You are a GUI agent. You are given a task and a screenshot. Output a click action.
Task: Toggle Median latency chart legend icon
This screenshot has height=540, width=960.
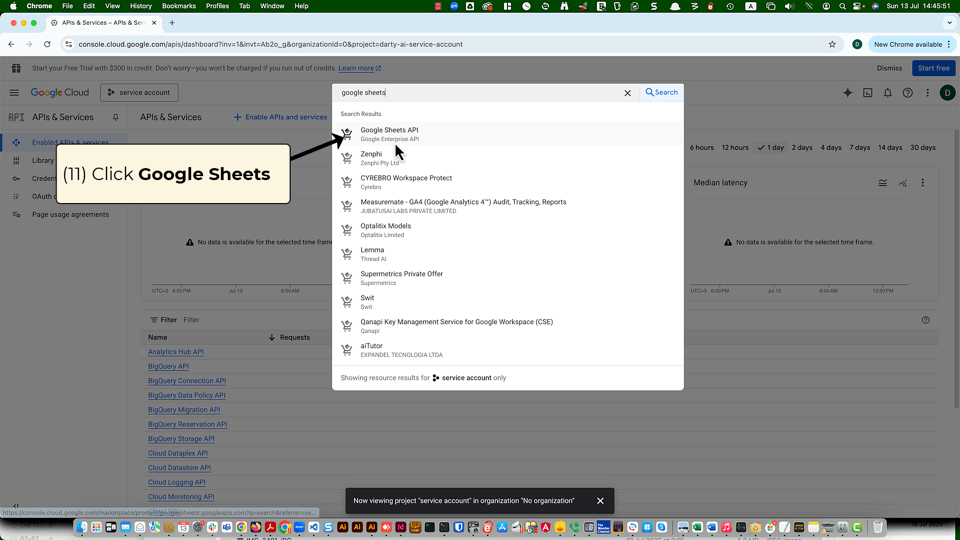point(882,183)
